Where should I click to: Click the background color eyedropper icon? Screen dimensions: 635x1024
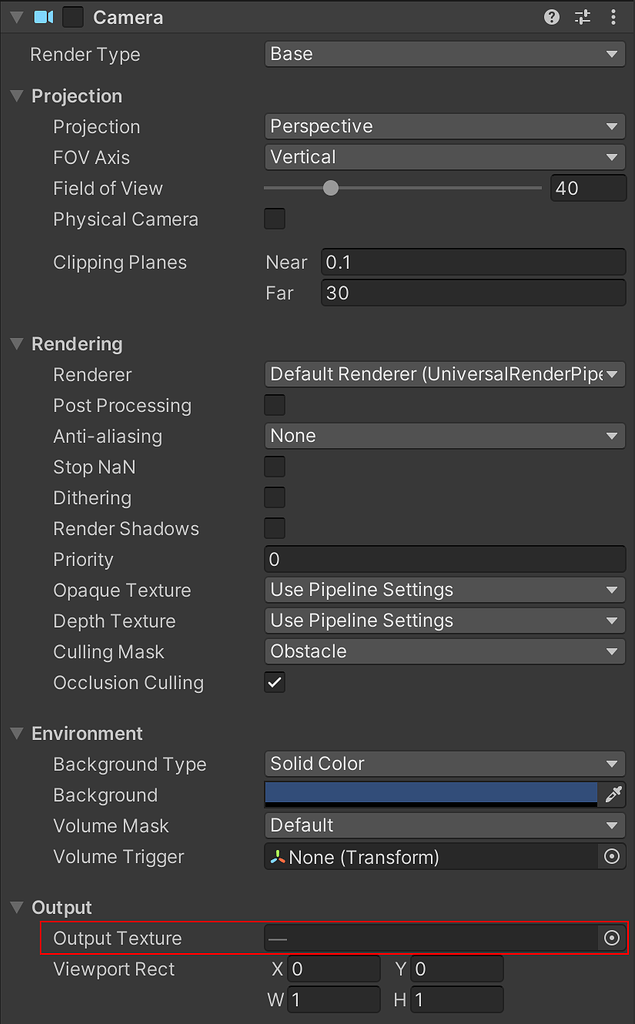(x=613, y=795)
